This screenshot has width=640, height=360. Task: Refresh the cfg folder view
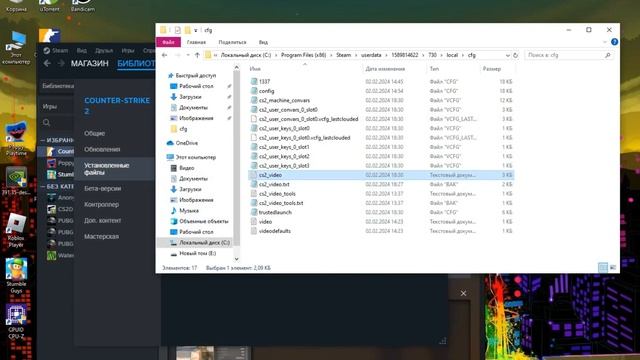[x=516, y=55]
